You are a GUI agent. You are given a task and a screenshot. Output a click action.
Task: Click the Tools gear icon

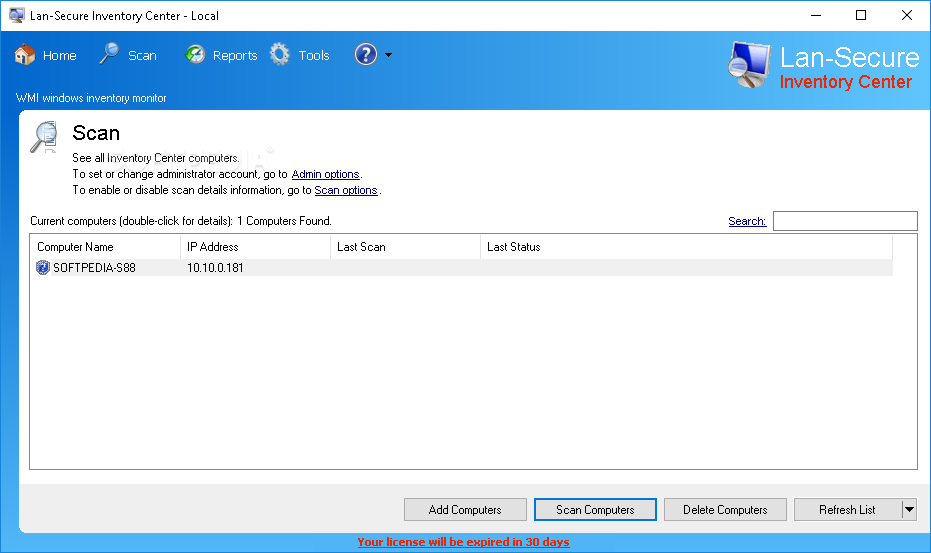(x=280, y=55)
